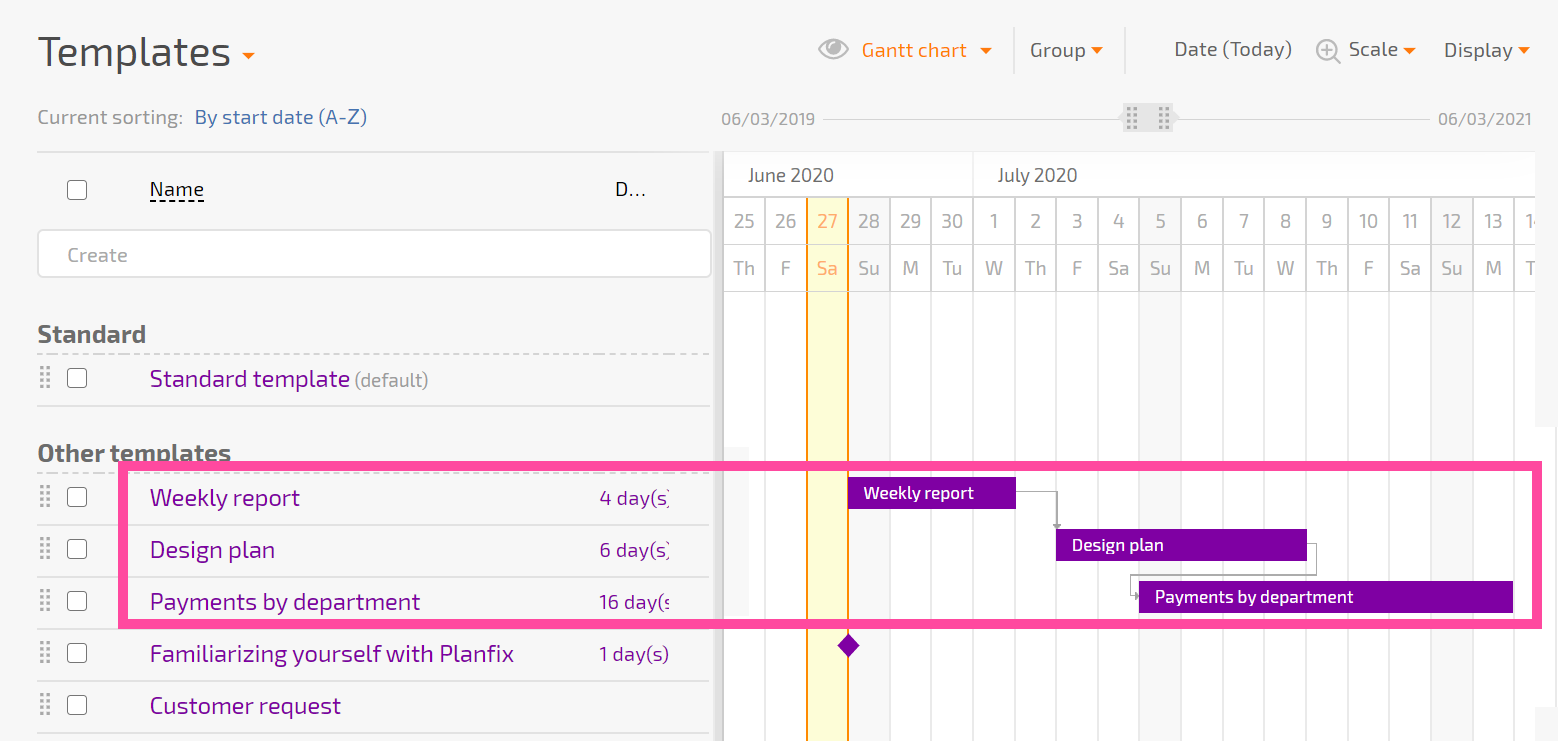Select the Weekly report Gantt bar
The height and width of the screenshot is (741, 1558).
(932, 493)
